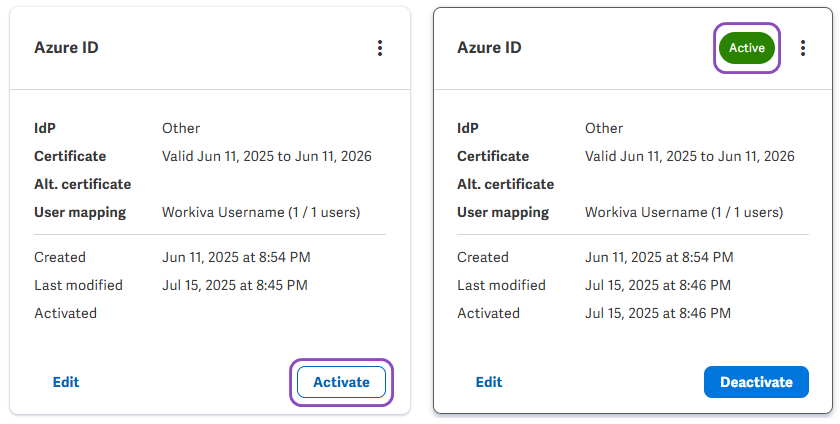Click the Last modified 8:45 PM timestamp
The height and width of the screenshot is (424, 840).
coord(234,285)
